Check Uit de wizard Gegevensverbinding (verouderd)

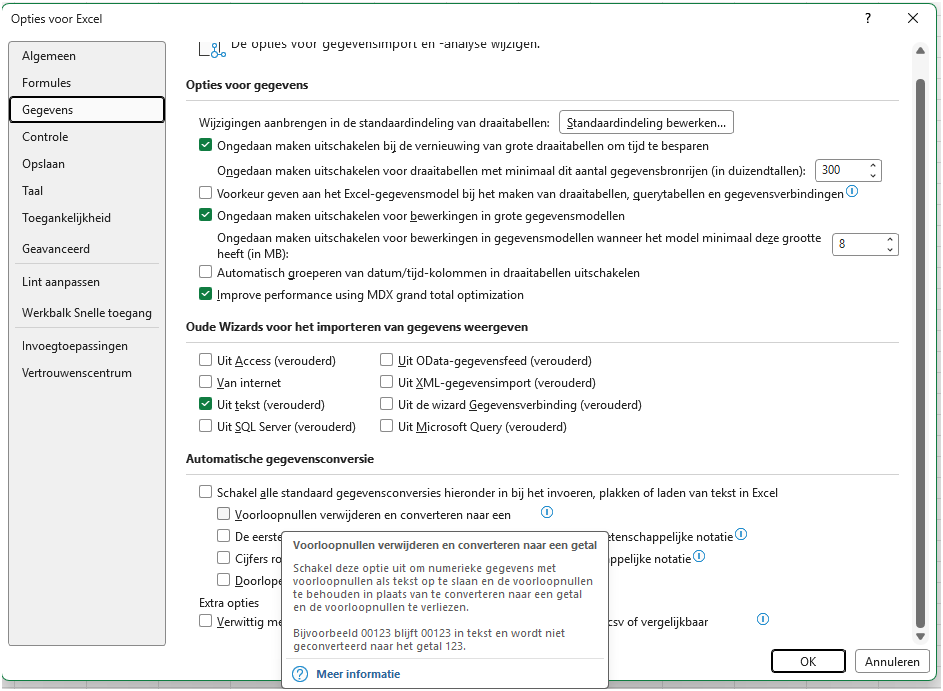click(x=387, y=404)
